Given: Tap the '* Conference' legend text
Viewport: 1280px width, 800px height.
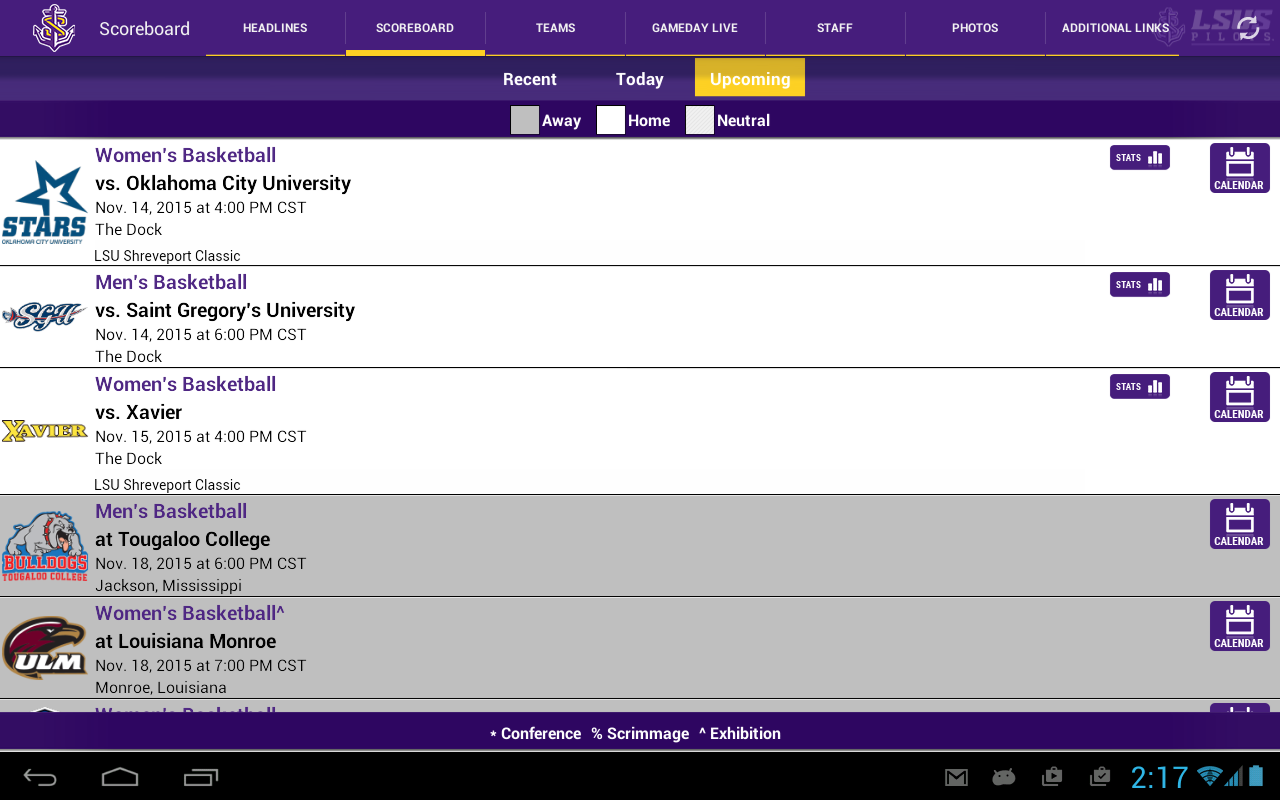Looking at the screenshot, I should tap(535, 734).
